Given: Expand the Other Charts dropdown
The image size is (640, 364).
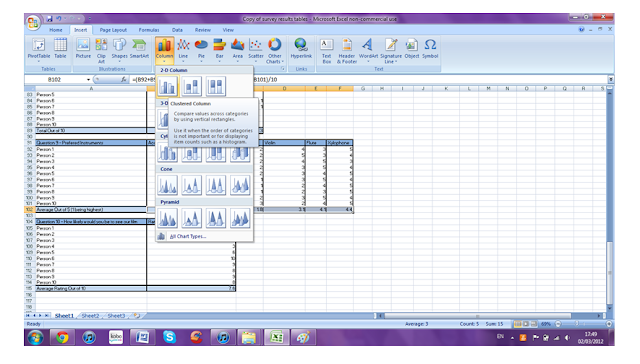Looking at the screenshot, I should (274, 51).
